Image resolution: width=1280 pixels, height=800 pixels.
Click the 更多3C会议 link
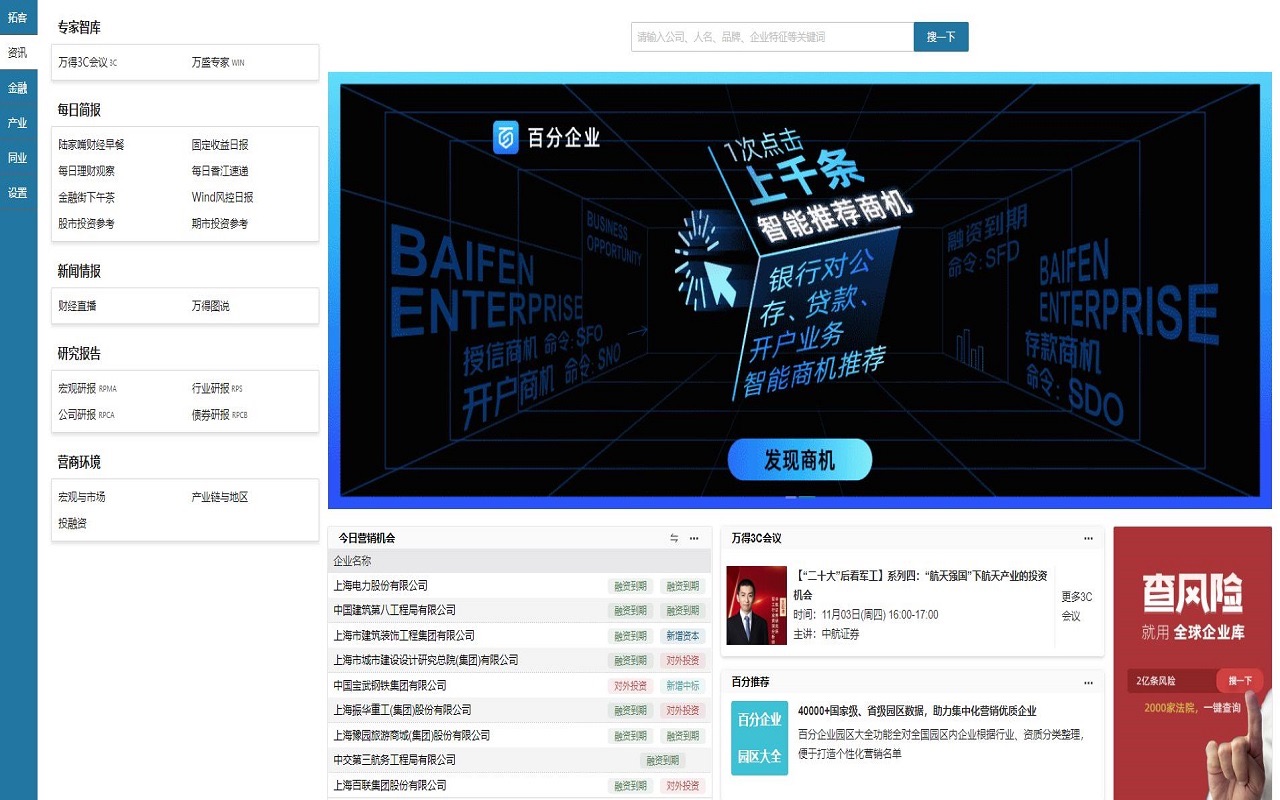pos(1076,606)
